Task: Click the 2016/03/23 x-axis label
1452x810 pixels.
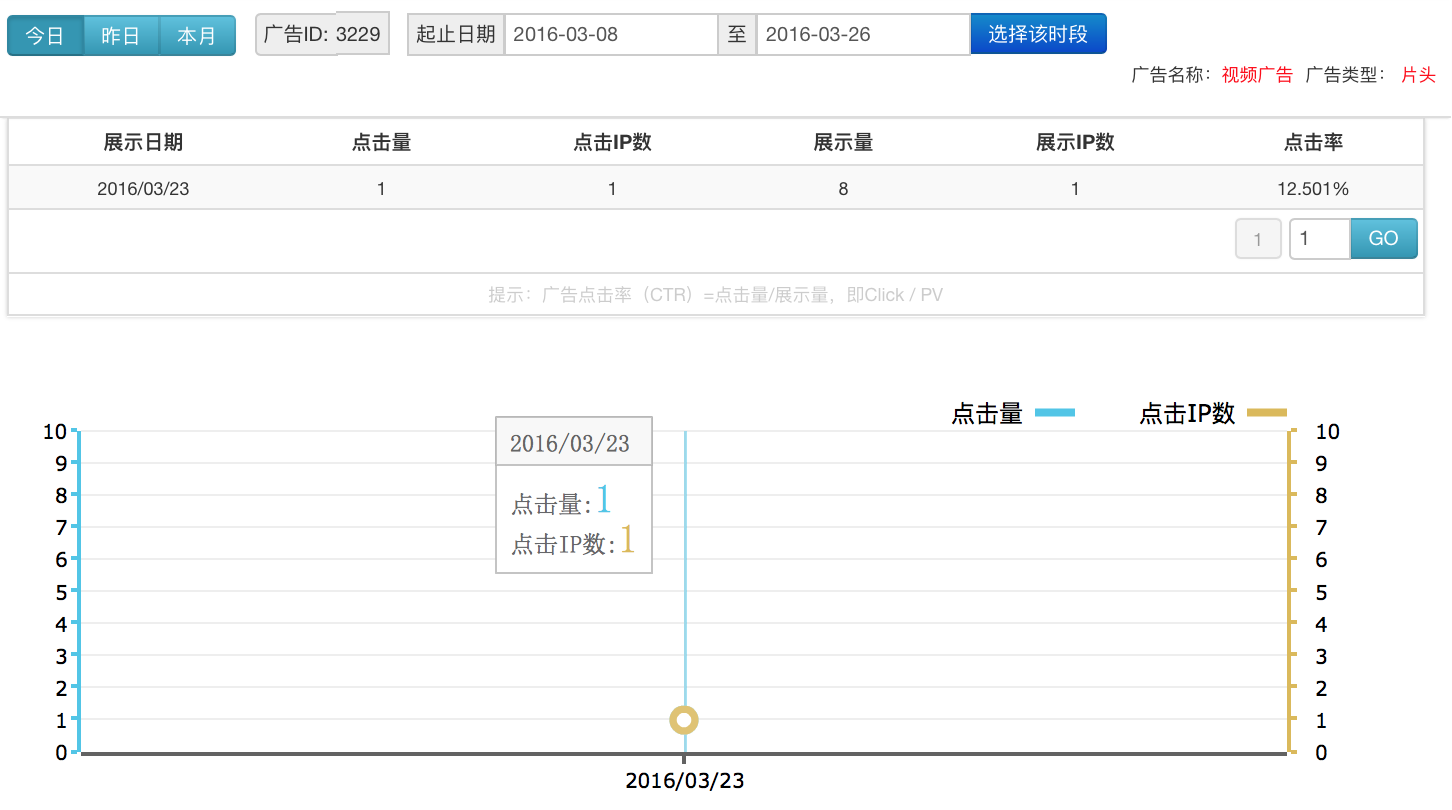Action: [x=685, y=781]
